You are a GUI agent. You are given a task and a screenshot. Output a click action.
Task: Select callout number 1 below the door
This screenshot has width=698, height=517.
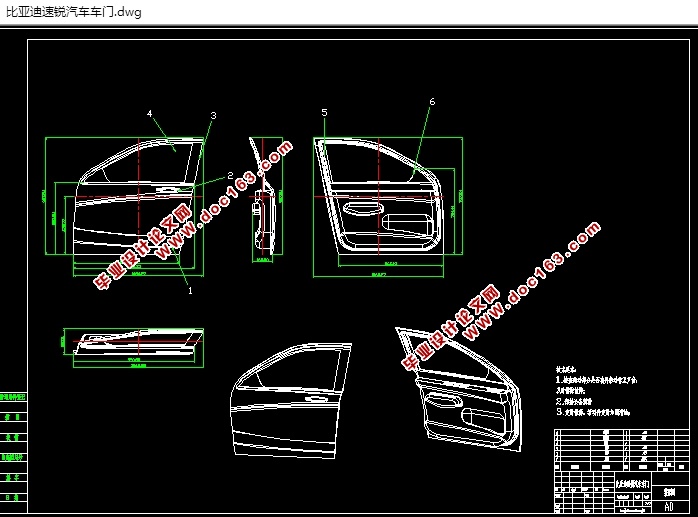pyautogui.click(x=190, y=291)
